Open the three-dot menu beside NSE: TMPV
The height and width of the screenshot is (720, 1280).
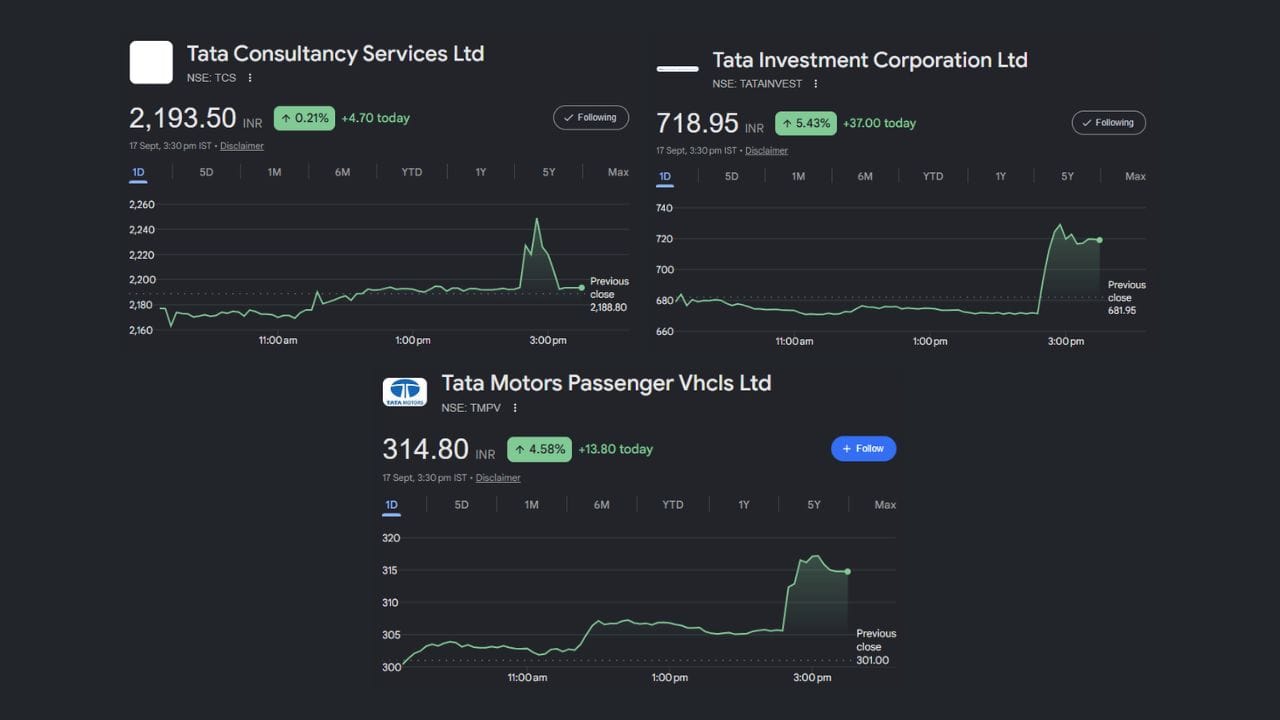click(515, 408)
